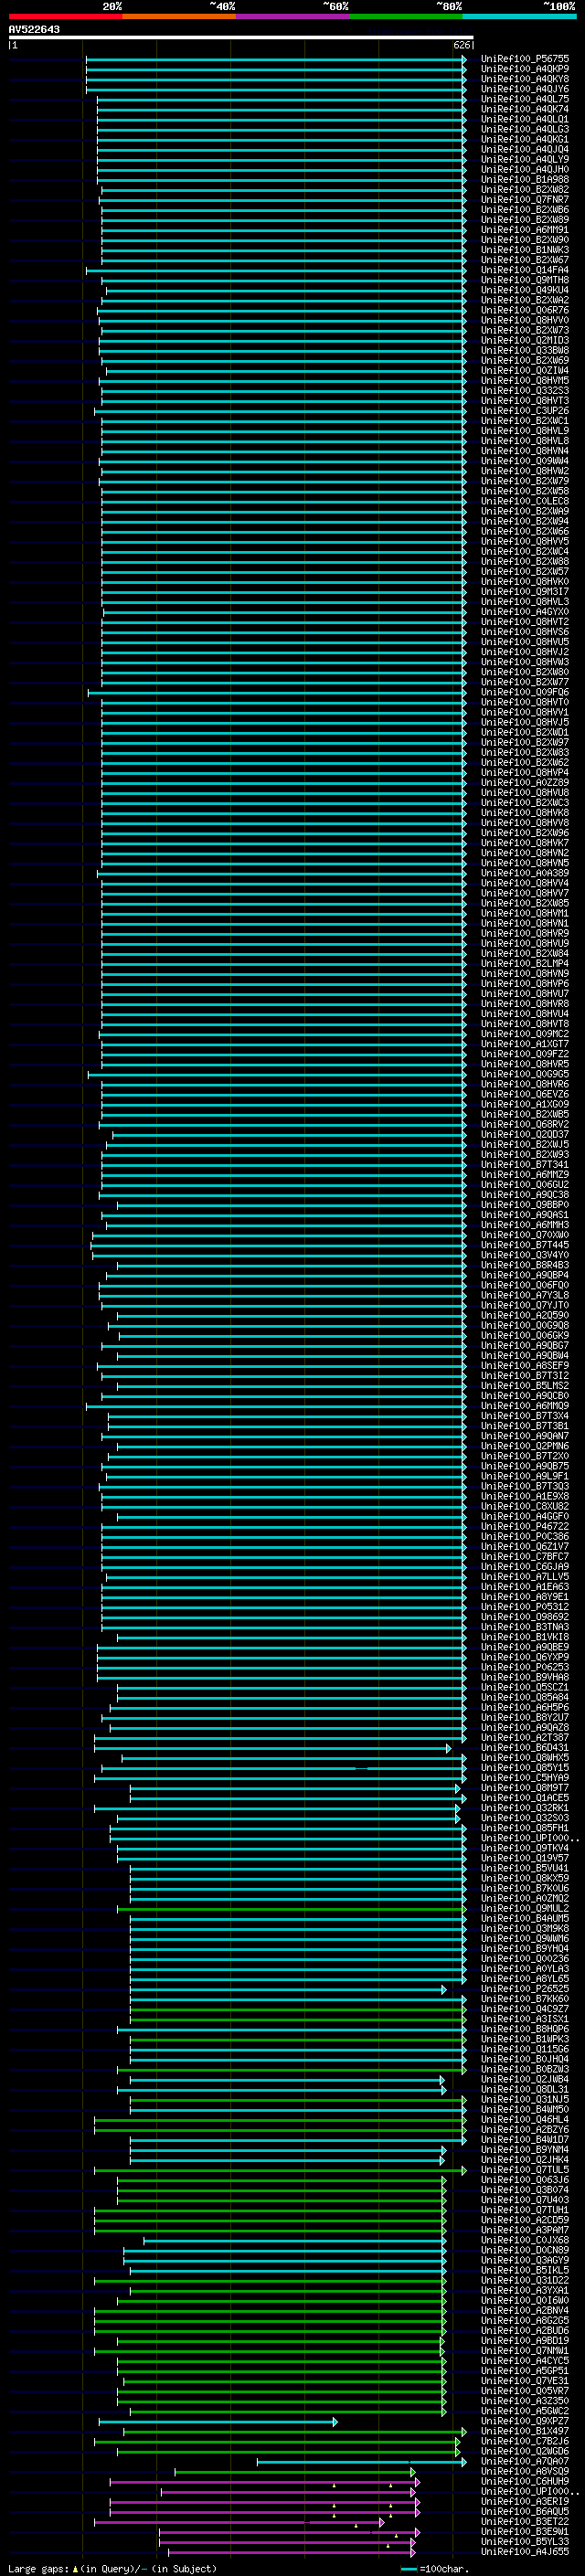Select the UniRef100_A3ERI9 label
This screenshot has width=585, height=2576.
click(x=525, y=2502)
